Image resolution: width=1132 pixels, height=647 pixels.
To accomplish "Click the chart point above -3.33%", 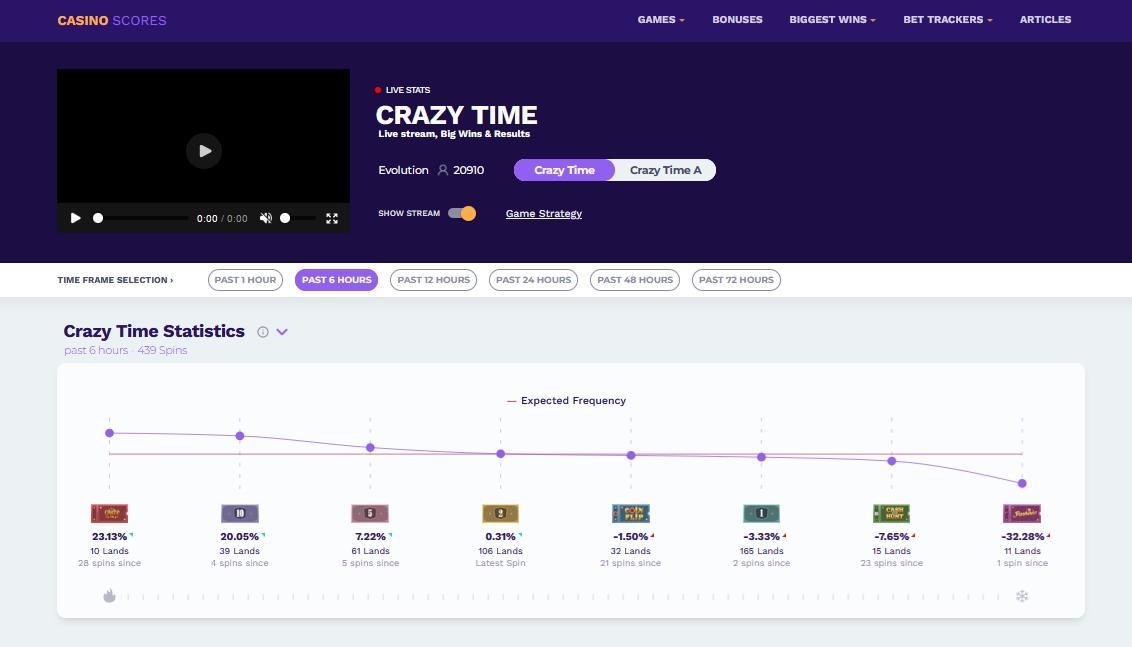I will click(761, 457).
